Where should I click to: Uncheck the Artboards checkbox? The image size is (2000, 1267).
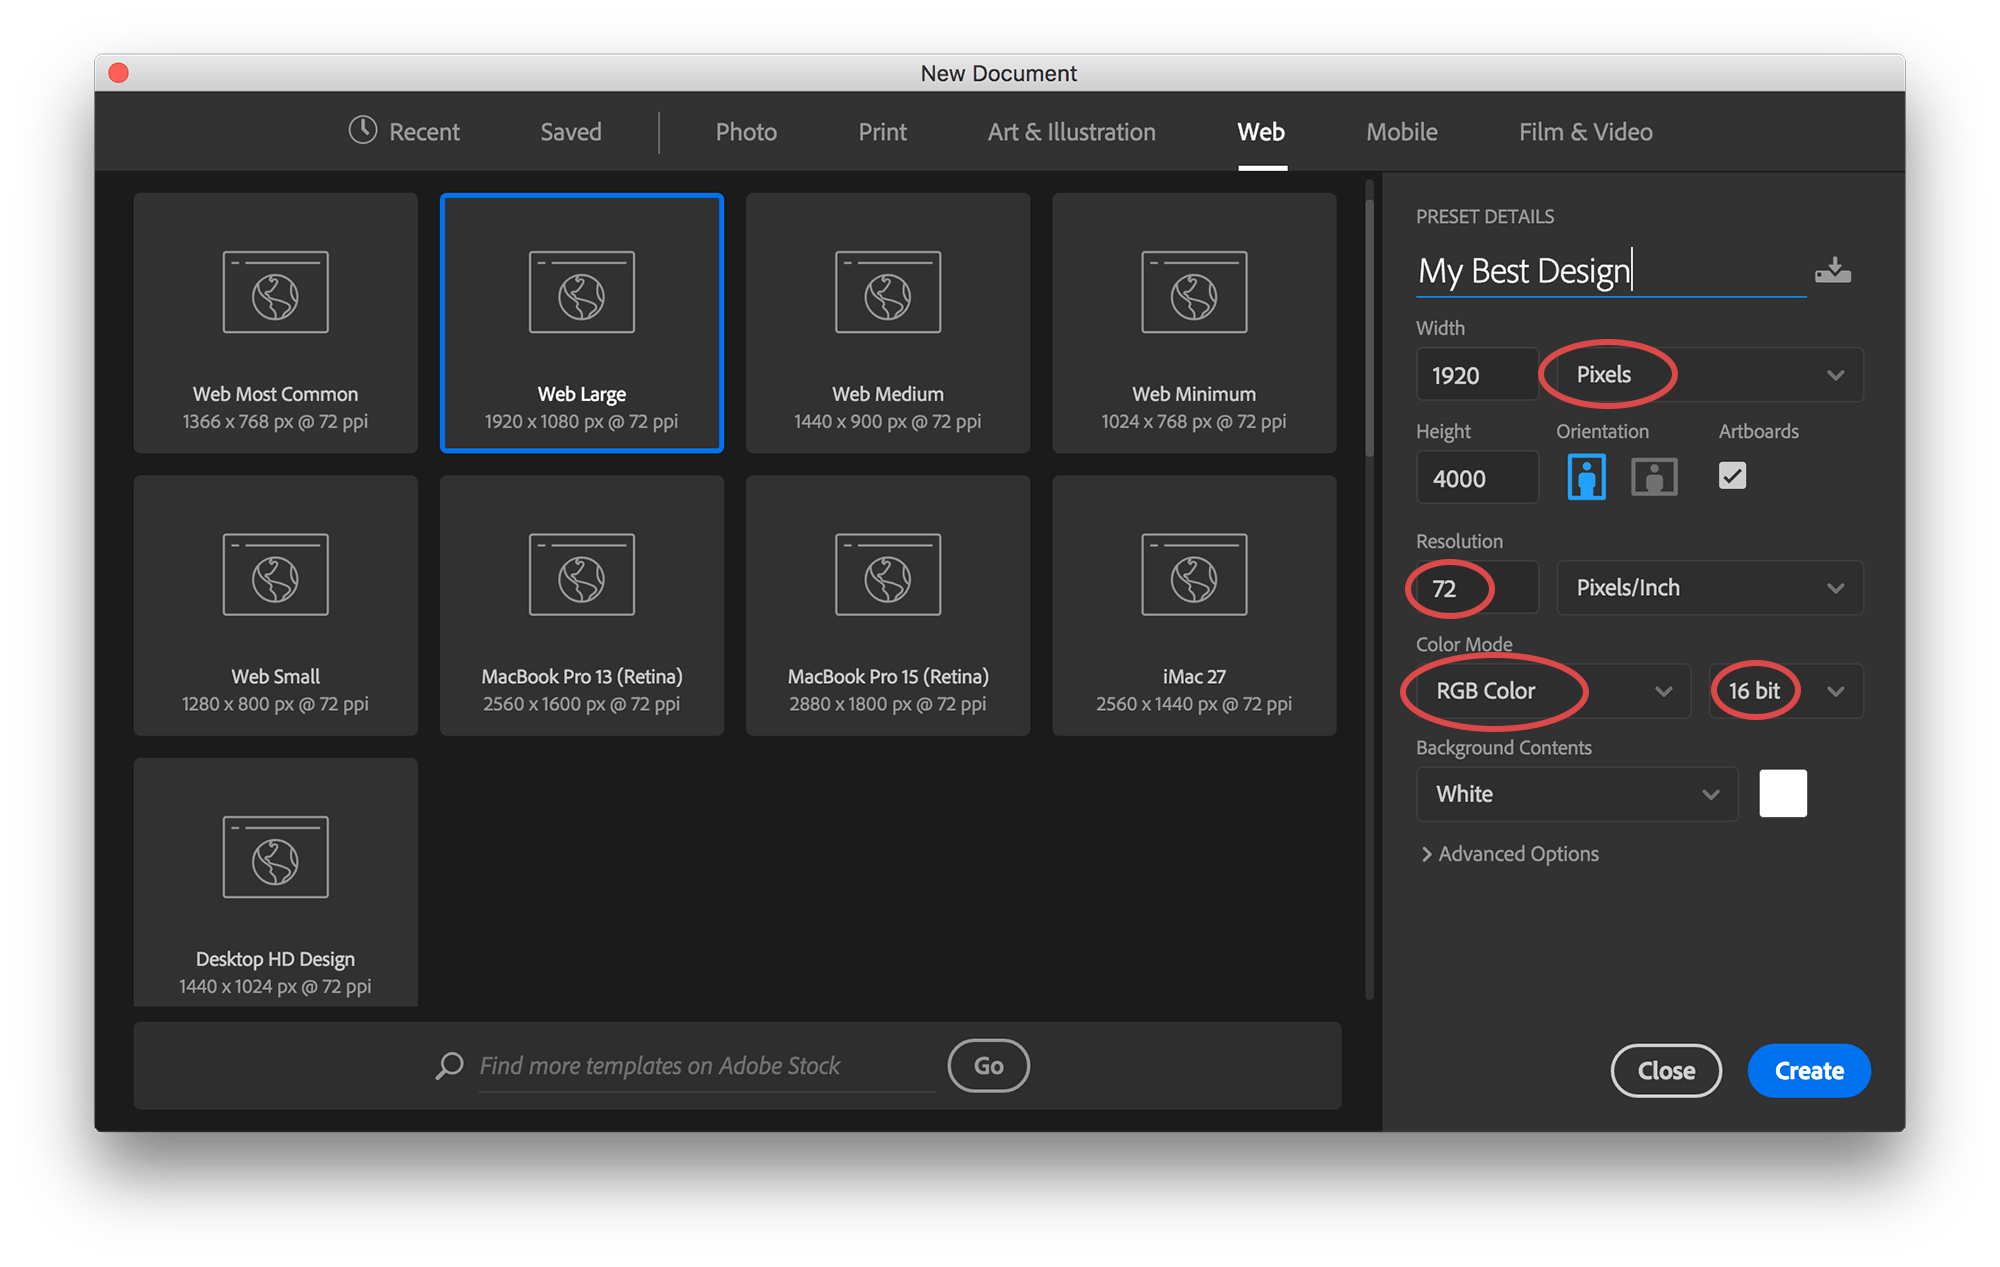coord(1732,476)
